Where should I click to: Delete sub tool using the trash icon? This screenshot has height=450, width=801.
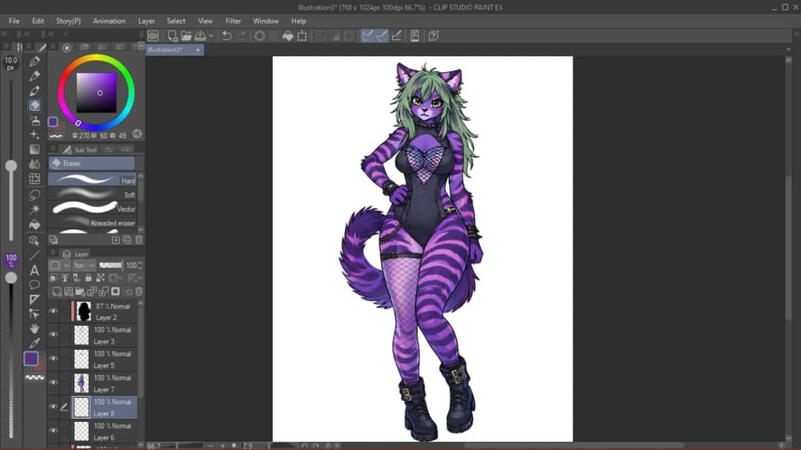(139, 240)
